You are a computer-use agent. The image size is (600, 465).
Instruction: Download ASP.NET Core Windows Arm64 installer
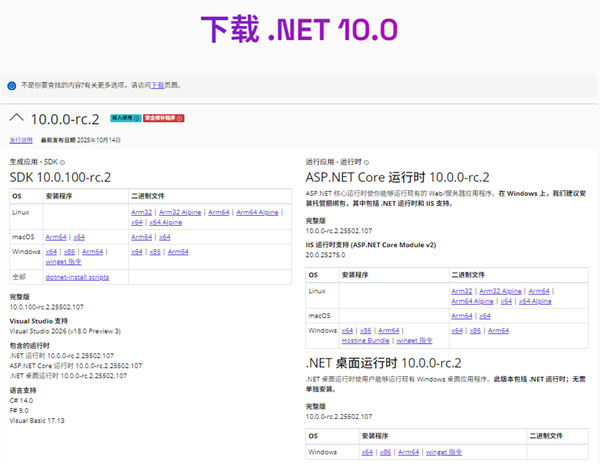pyautogui.click(x=389, y=330)
